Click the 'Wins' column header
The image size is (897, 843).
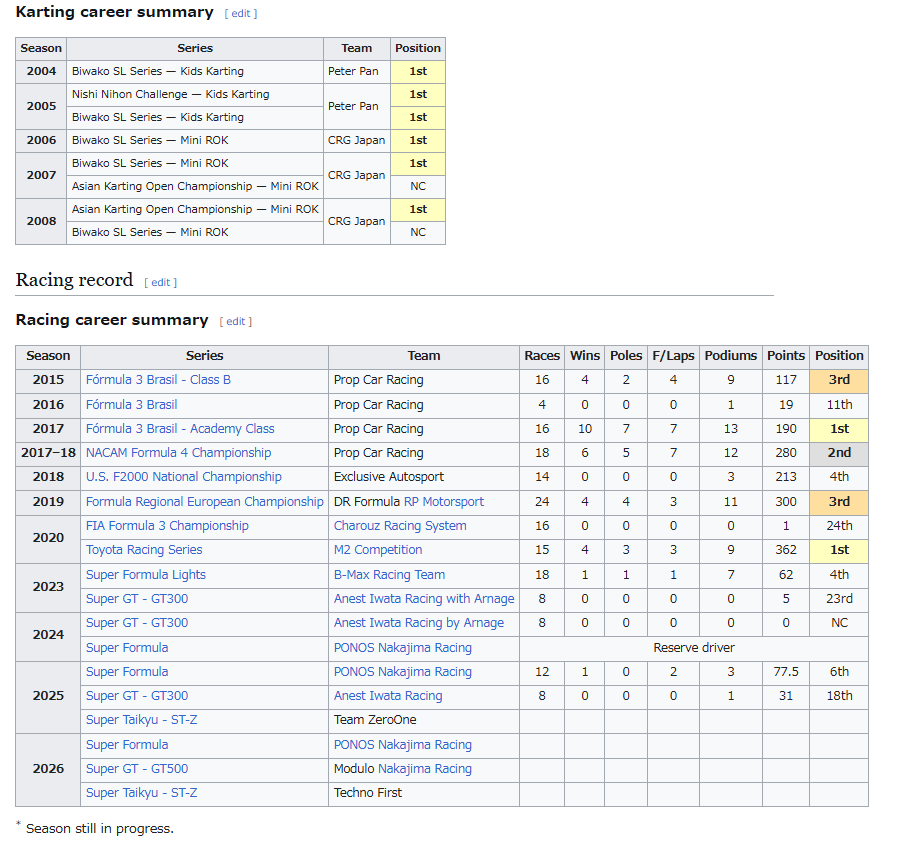pos(585,356)
